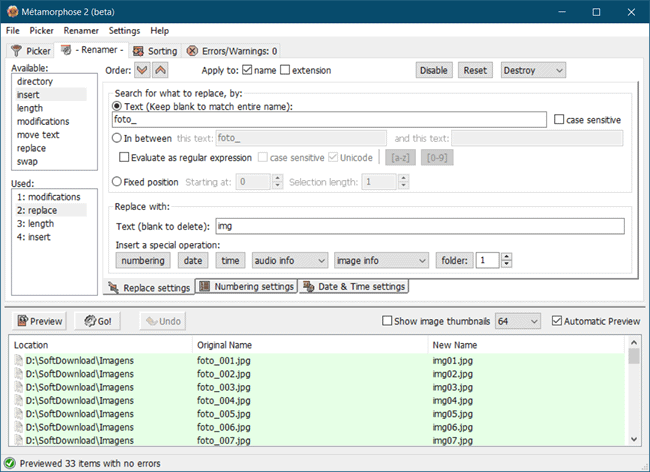Open the Destroy dropdown
650x472 pixels.
[x=533, y=70]
